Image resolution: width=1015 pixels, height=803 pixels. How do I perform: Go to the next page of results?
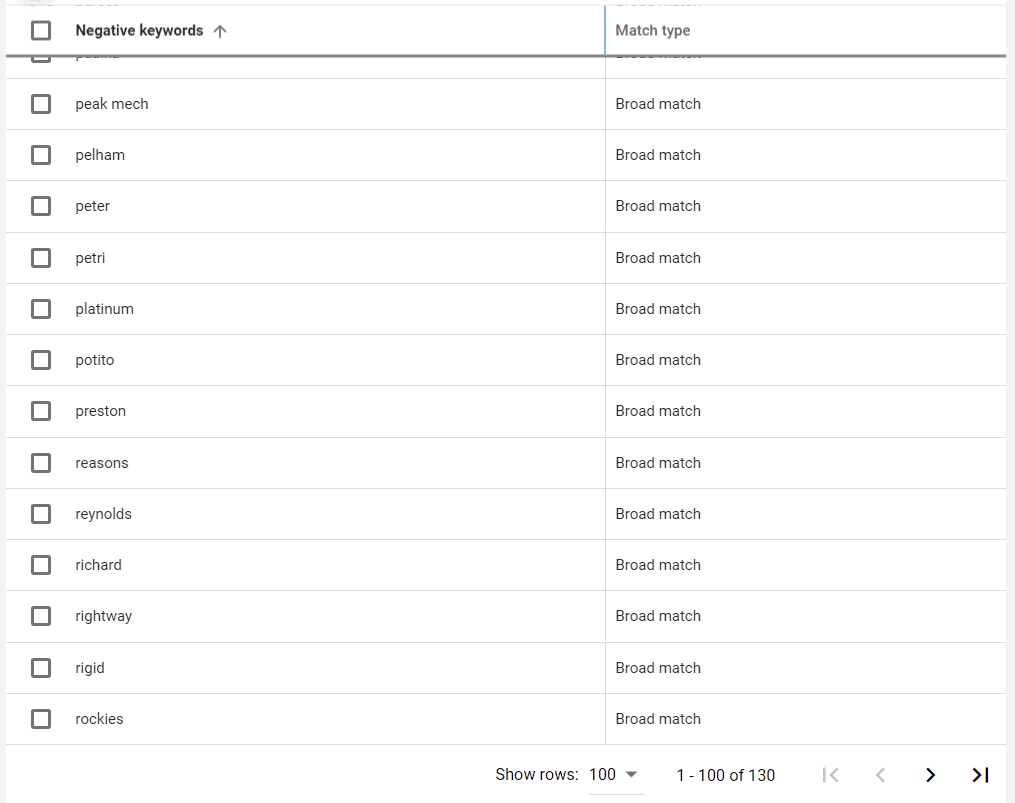pos(930,775)
